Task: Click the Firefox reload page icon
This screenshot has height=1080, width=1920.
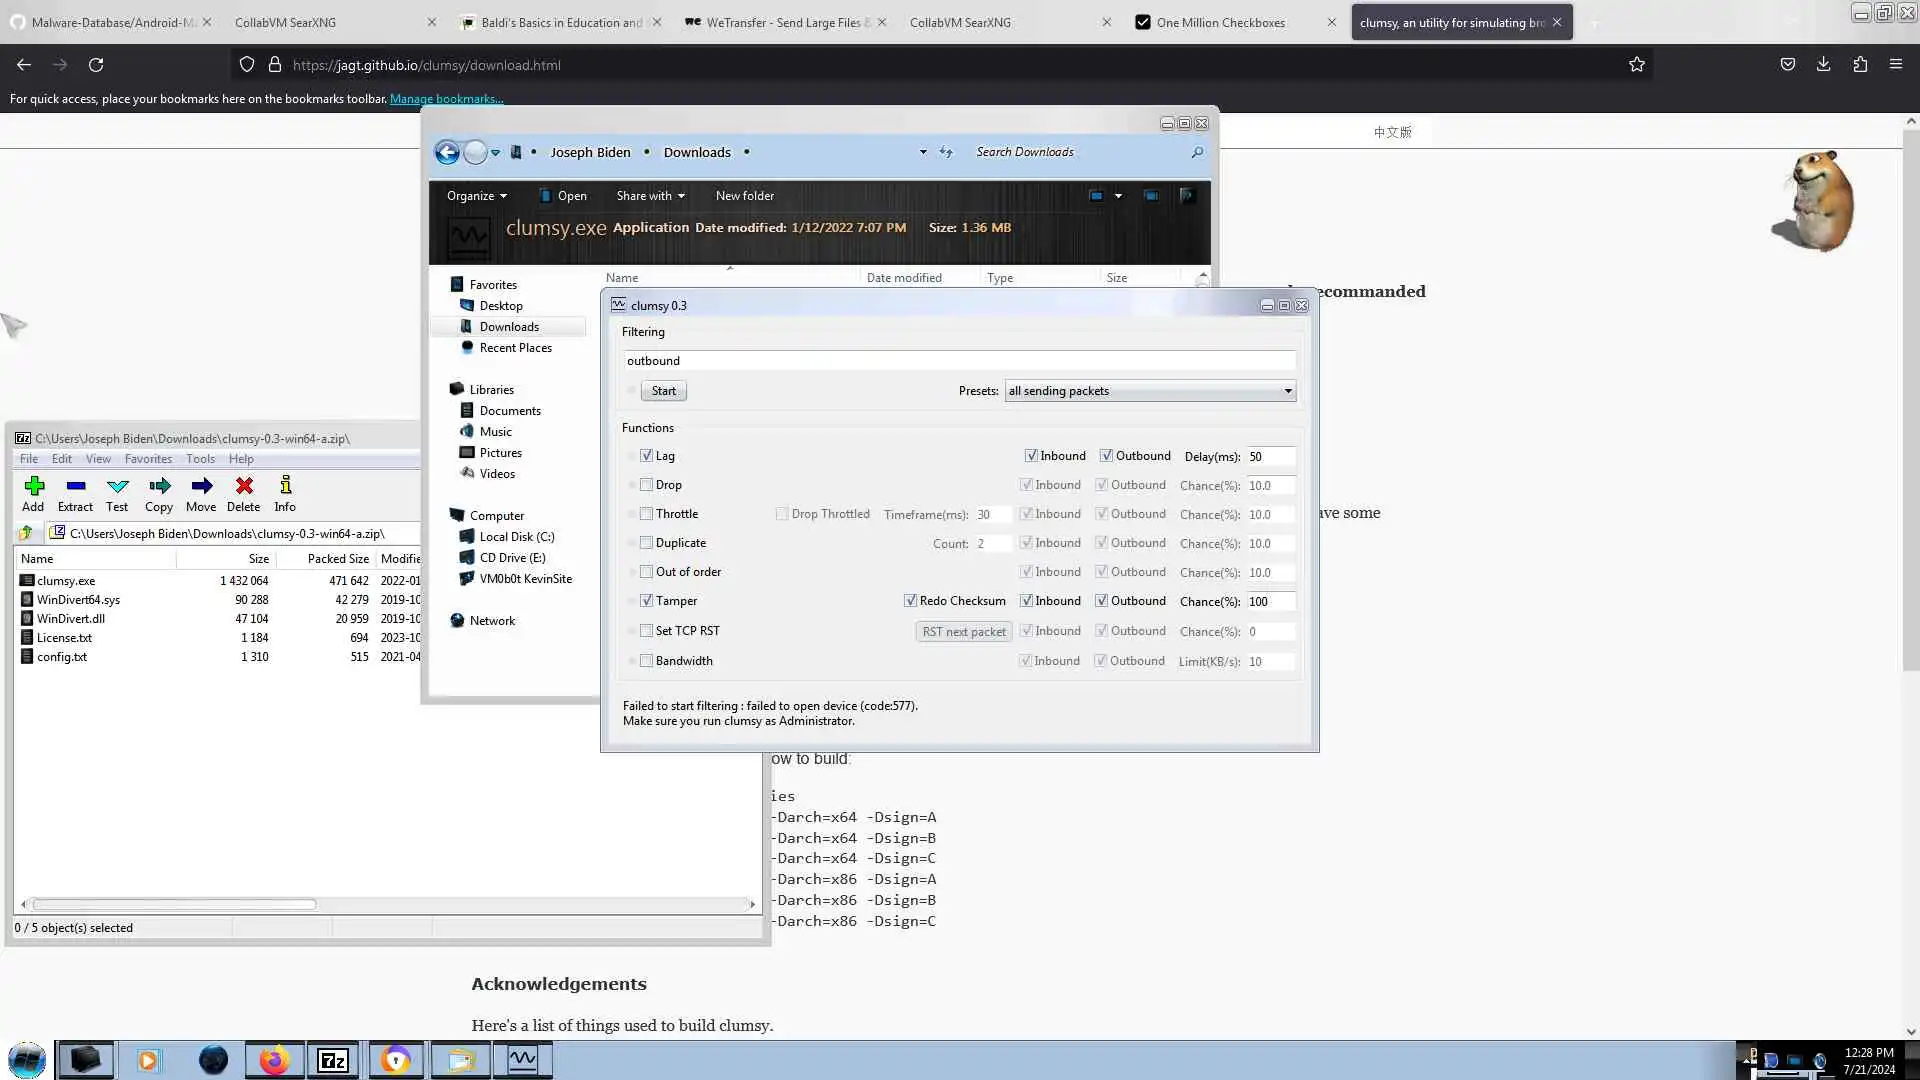Action: click(x=96, y=65)
